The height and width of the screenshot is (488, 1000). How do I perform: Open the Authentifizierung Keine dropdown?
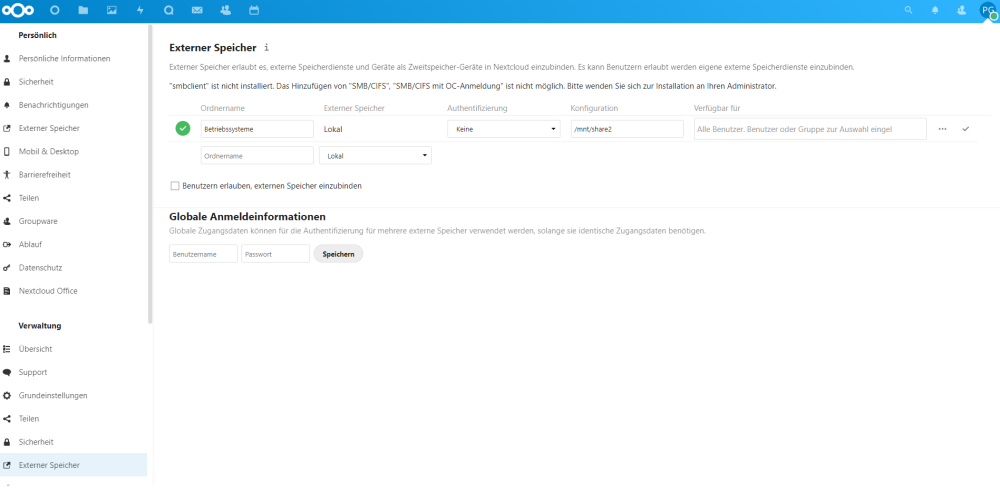(x=504, y=129)
